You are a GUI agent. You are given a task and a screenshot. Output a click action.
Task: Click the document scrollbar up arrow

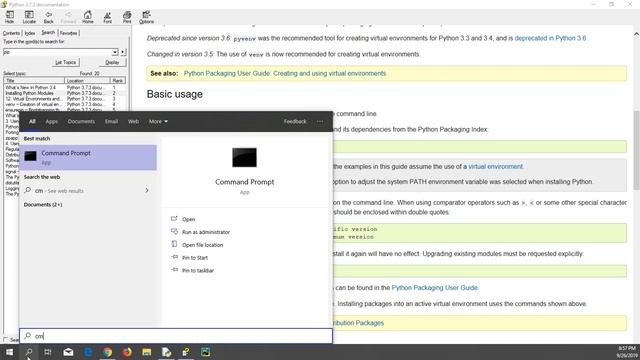636,34
